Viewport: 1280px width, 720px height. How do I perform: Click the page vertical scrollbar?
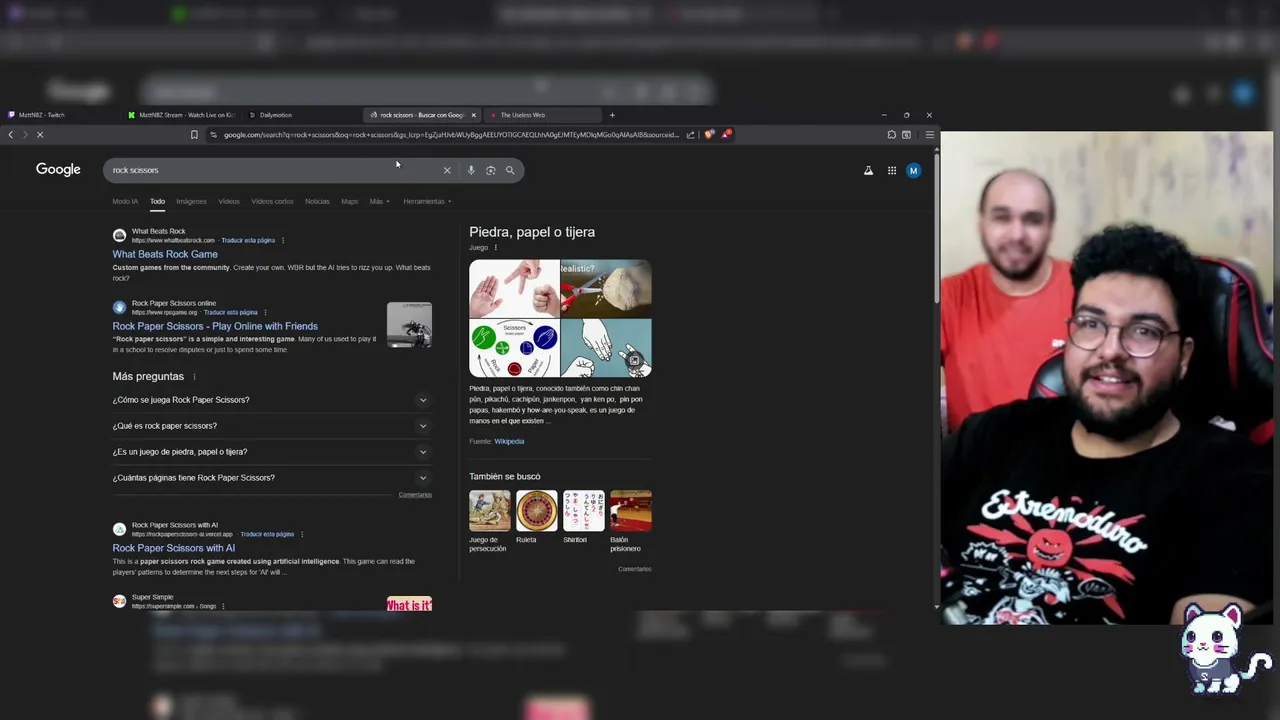pos(936,228)
